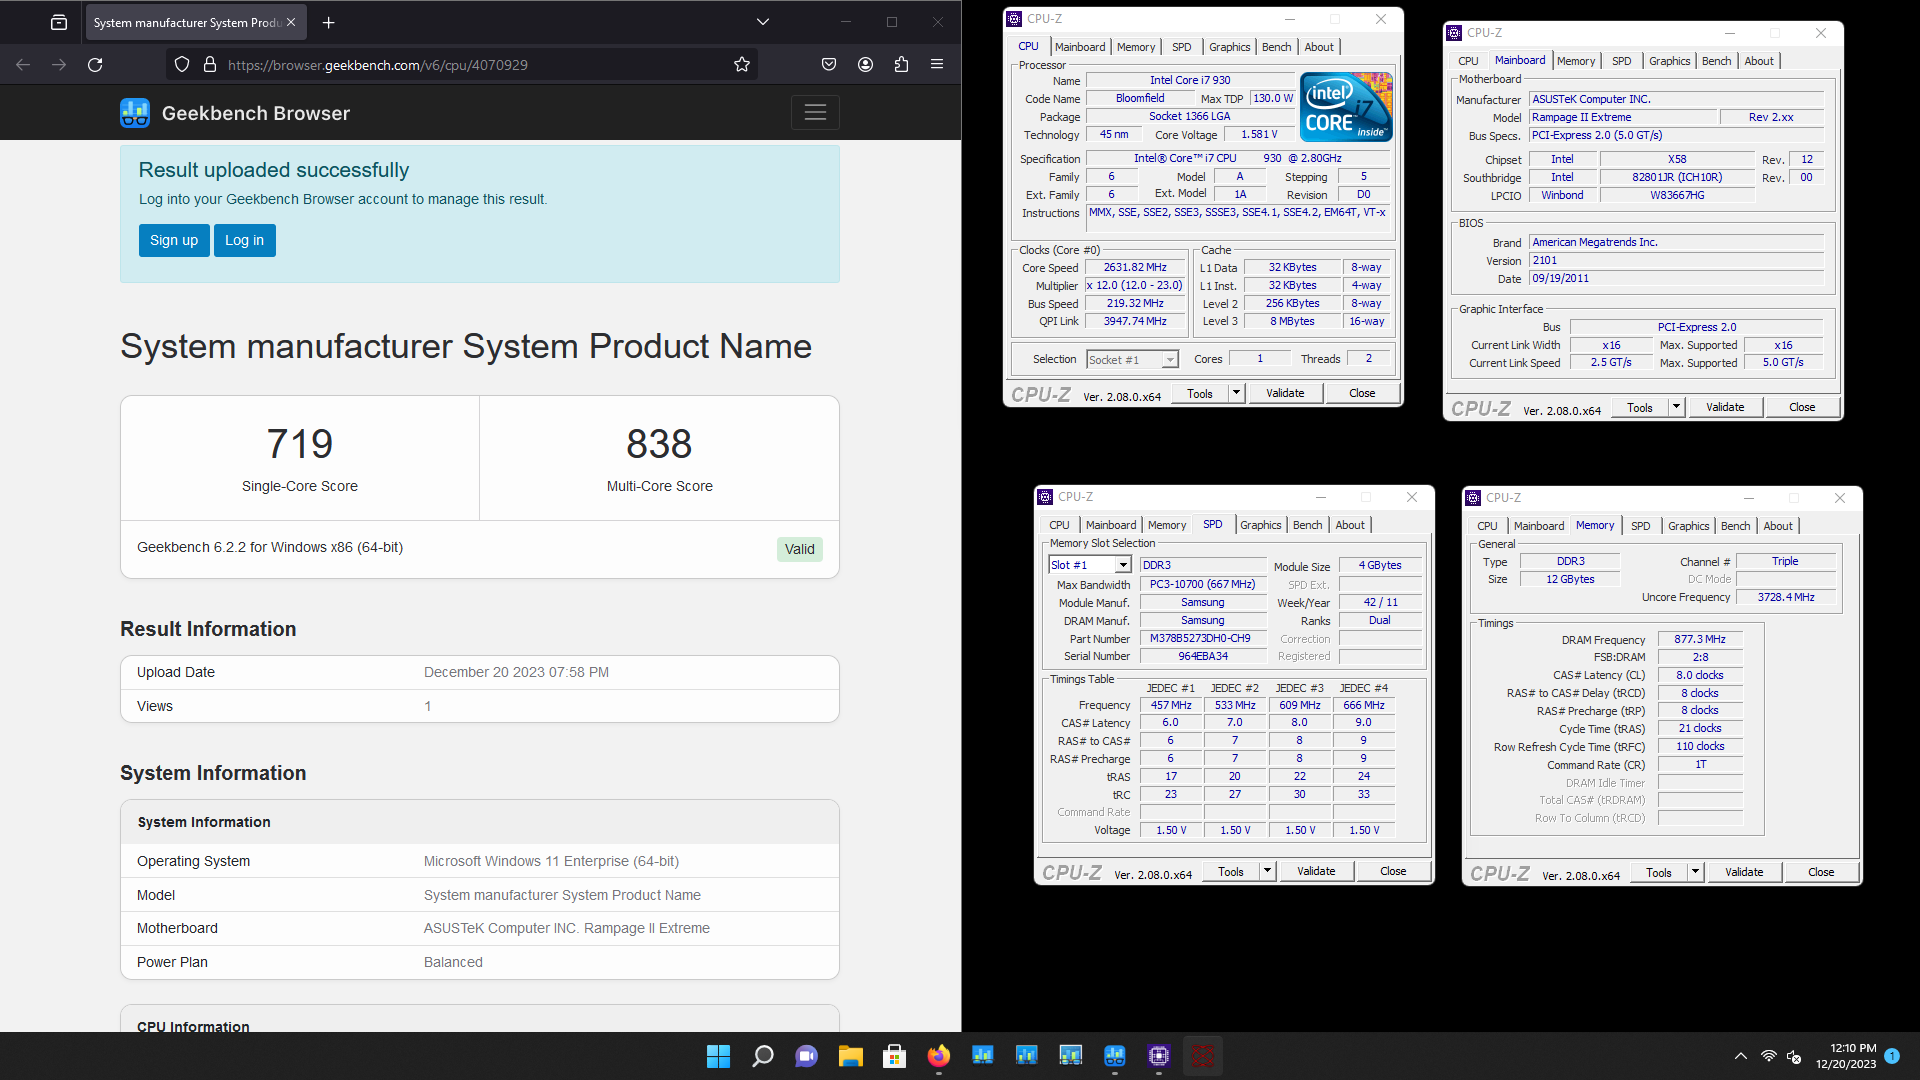Image resolution: width=1920 pixels, height=1080 pixels.
Task: Click the Firefox recent browsing icon
Action: point(59,22)
